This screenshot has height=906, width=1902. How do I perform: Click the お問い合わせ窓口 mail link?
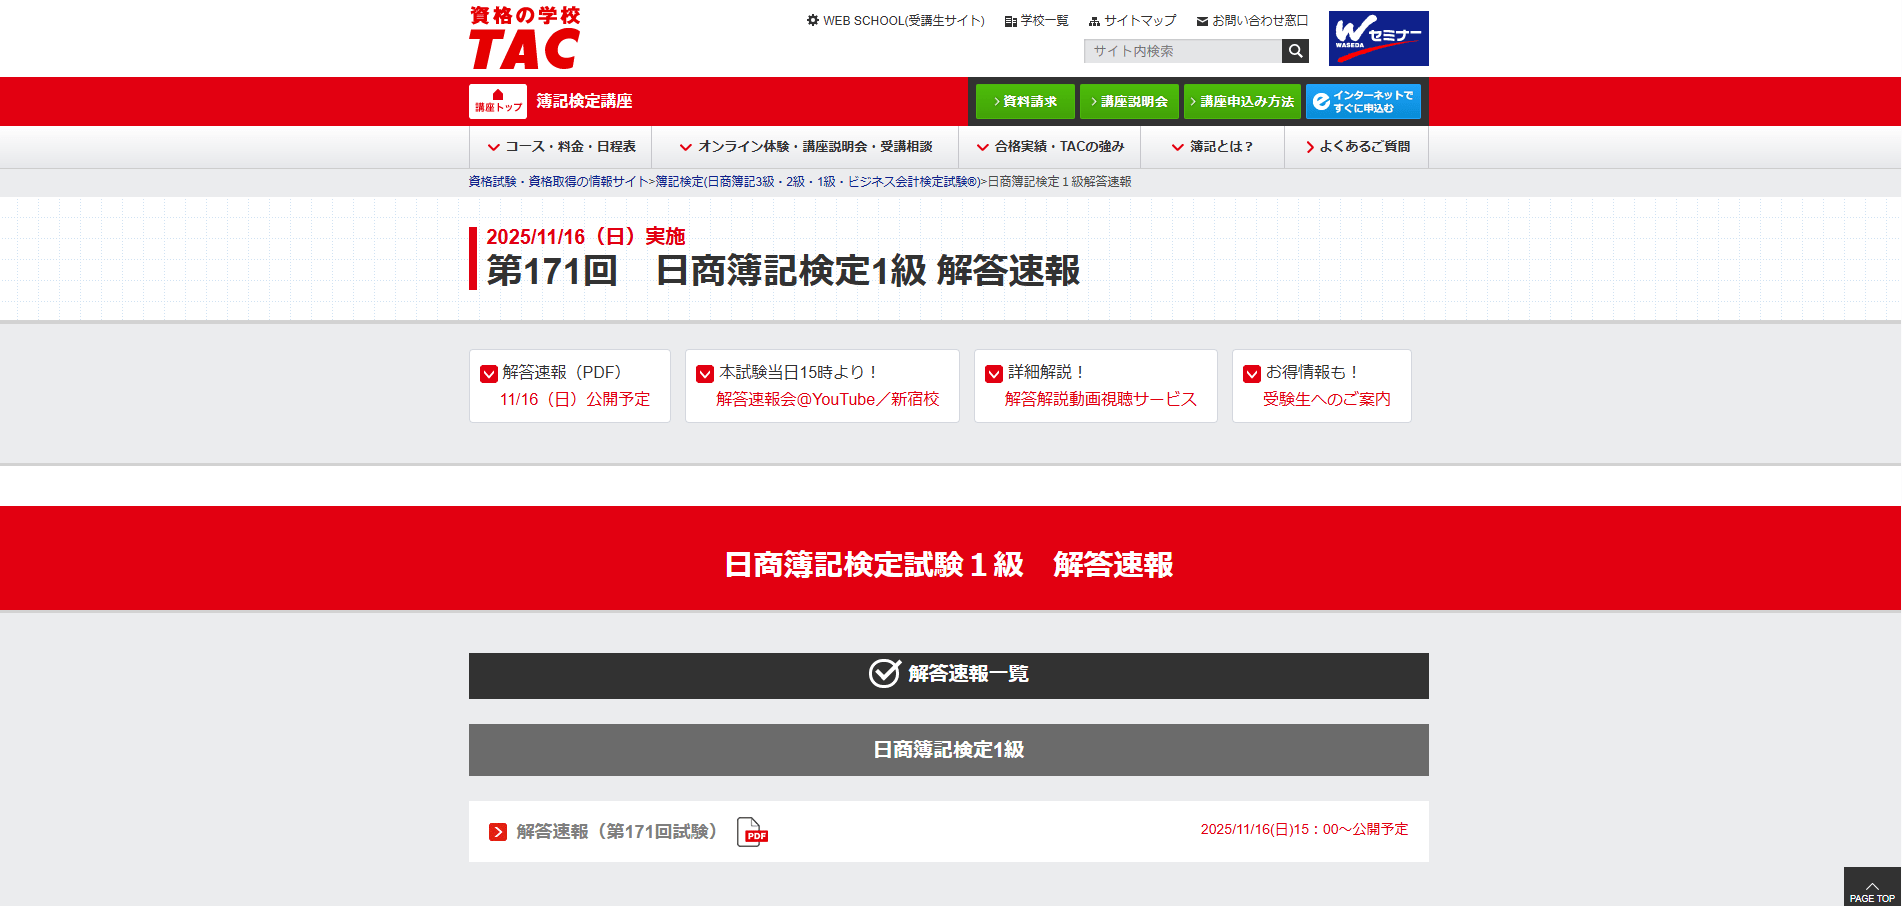1252,20
